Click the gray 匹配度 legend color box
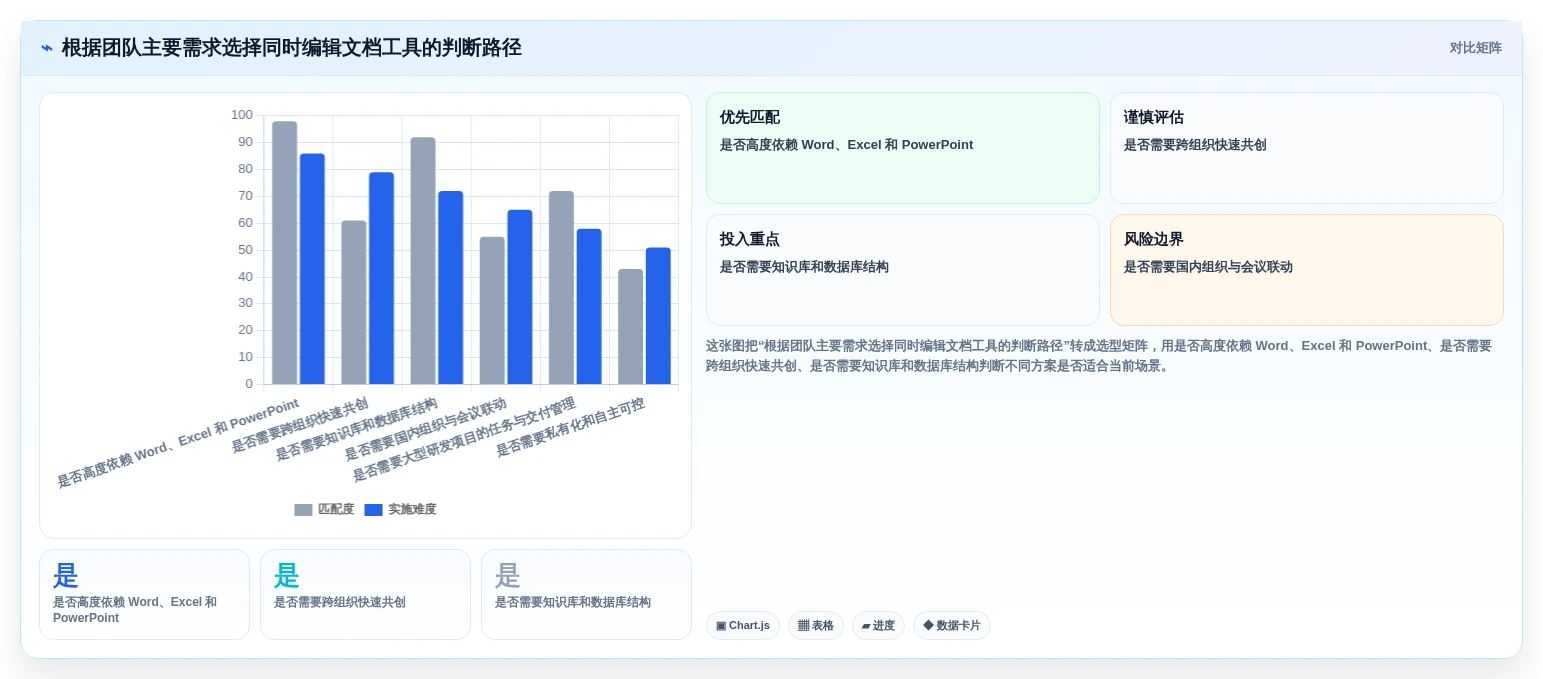The image size is (1543, 679). point(303,510)
